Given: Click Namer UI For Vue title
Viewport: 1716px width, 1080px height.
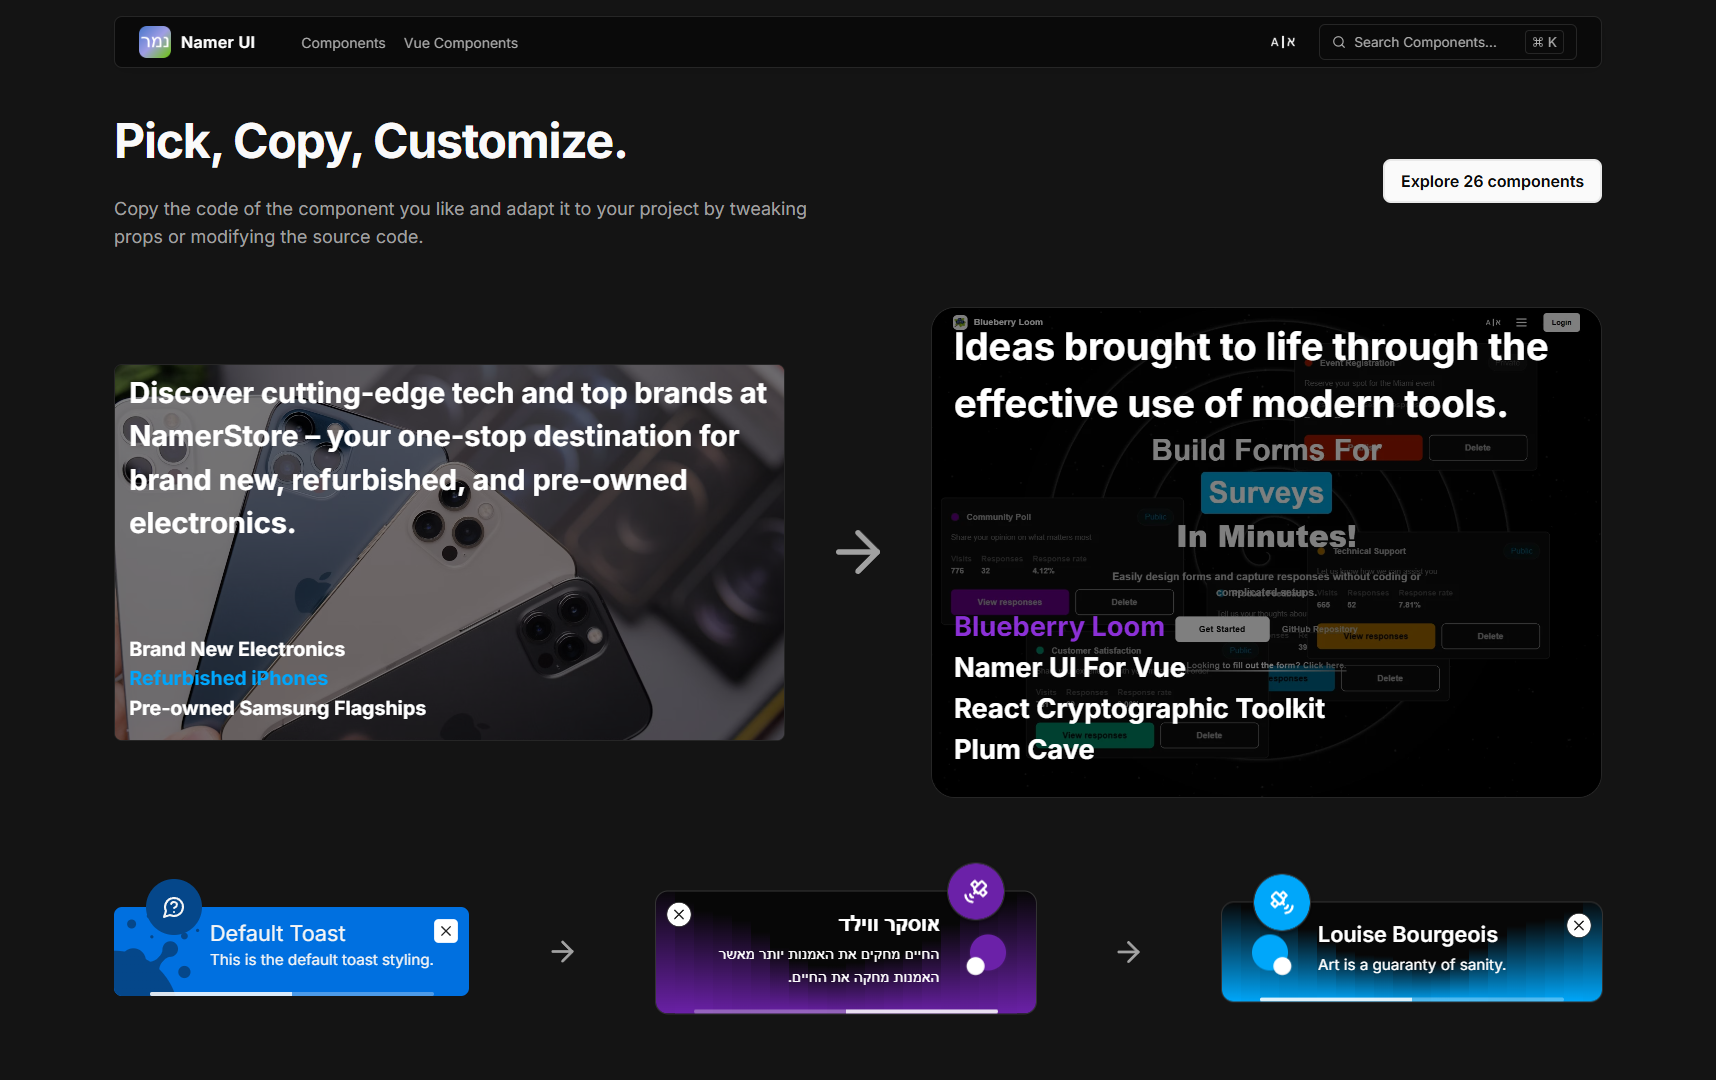Looking at the screenshot, I should click(1069, 667).
